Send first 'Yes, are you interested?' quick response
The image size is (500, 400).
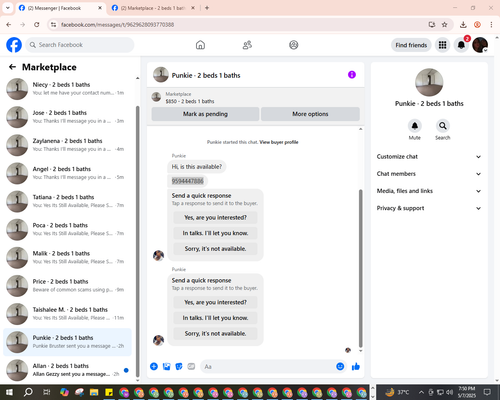[x=215, y=218]
